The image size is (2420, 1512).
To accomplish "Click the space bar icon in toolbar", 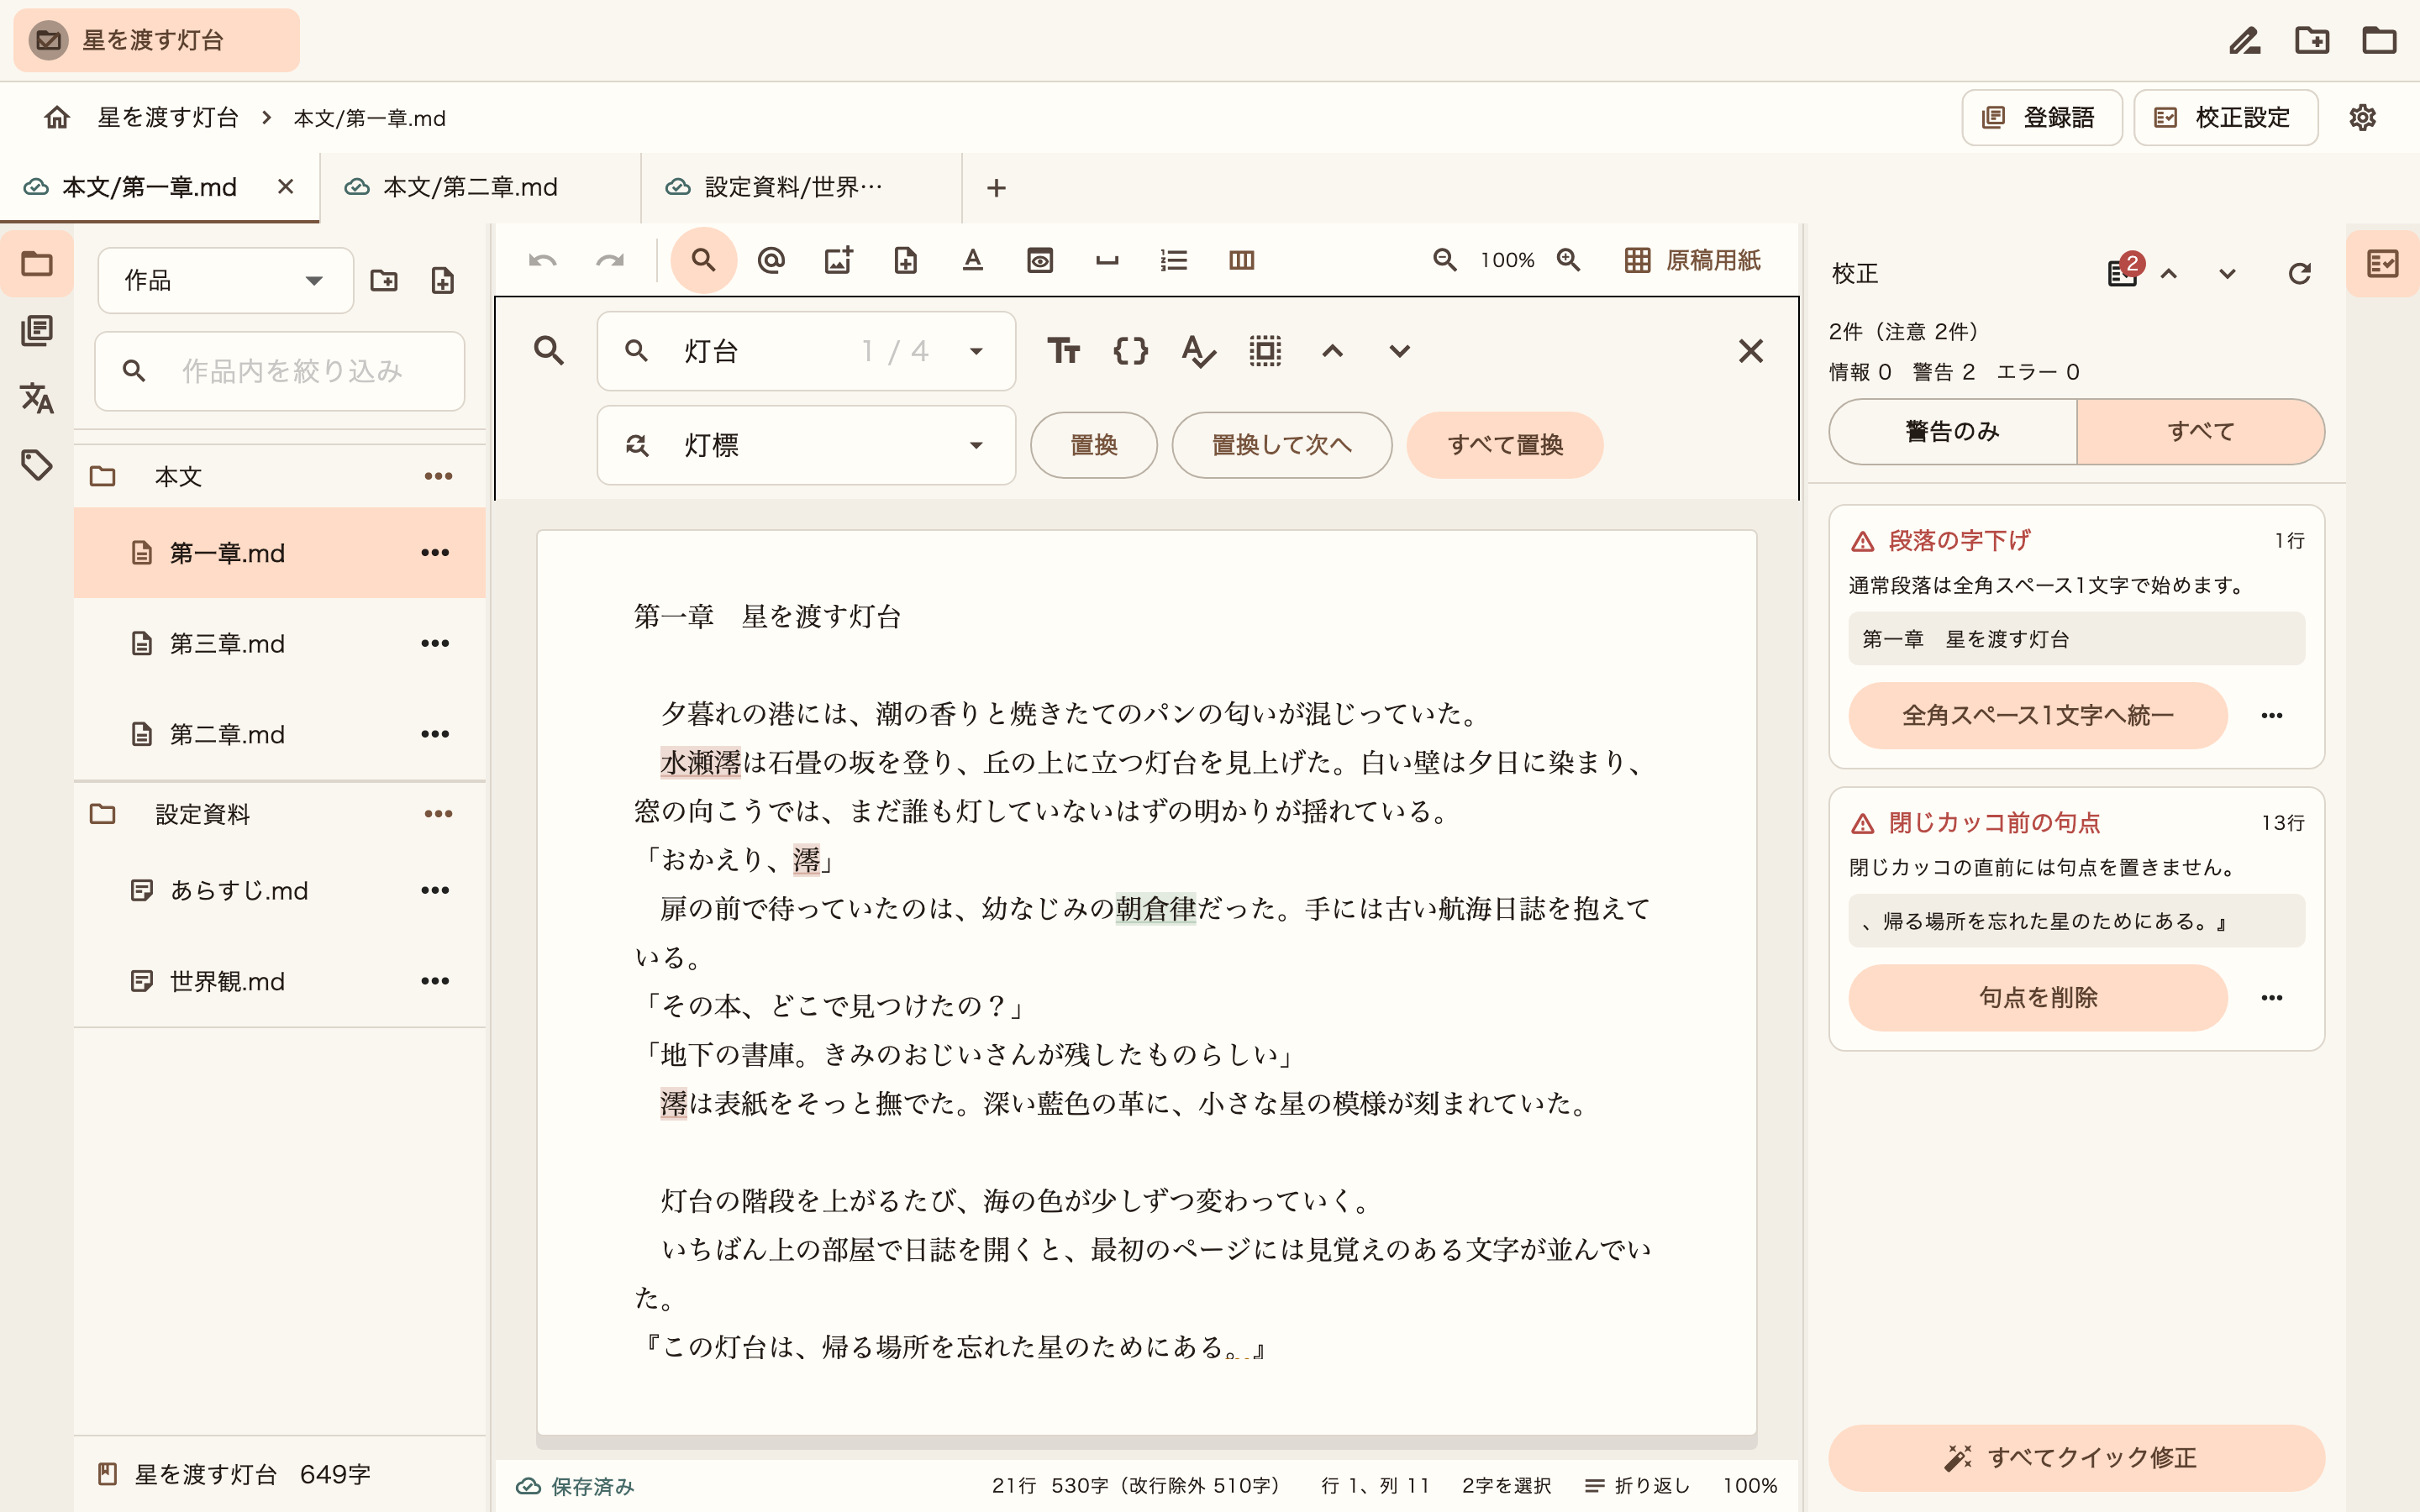I will [1107, 261].
